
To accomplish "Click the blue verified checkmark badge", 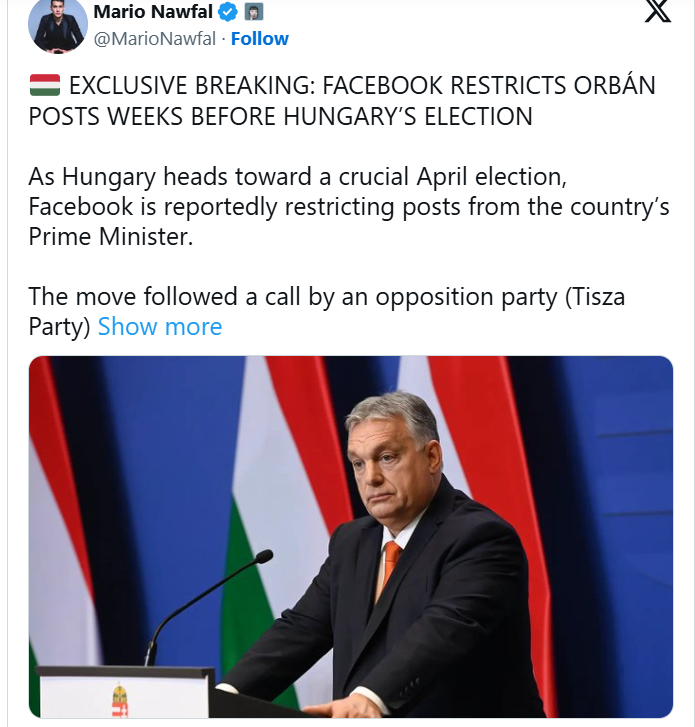I will point(228,12).
